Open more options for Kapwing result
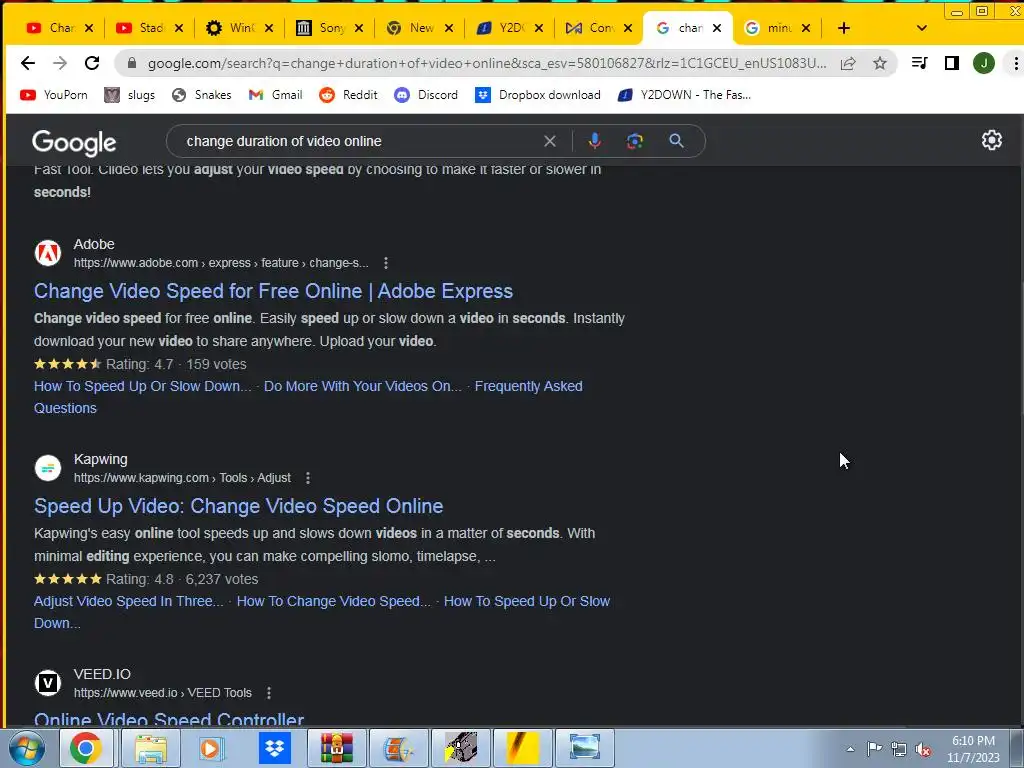 [308, 478]
